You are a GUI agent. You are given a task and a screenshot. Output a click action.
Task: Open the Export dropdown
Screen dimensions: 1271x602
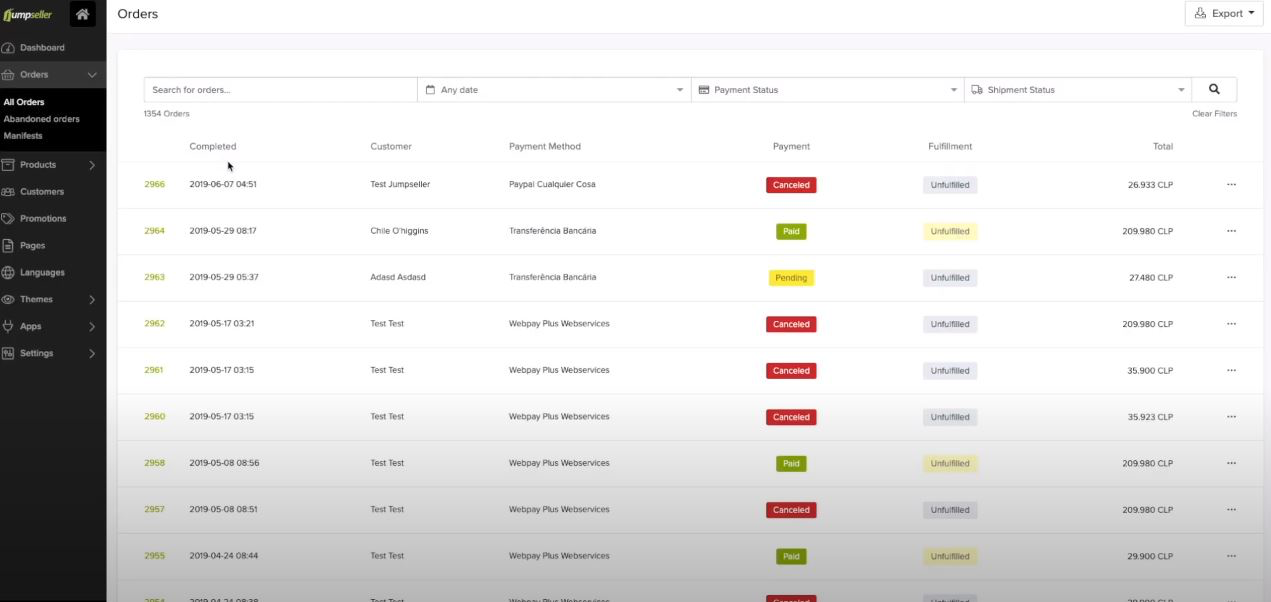coord(1225,14)
